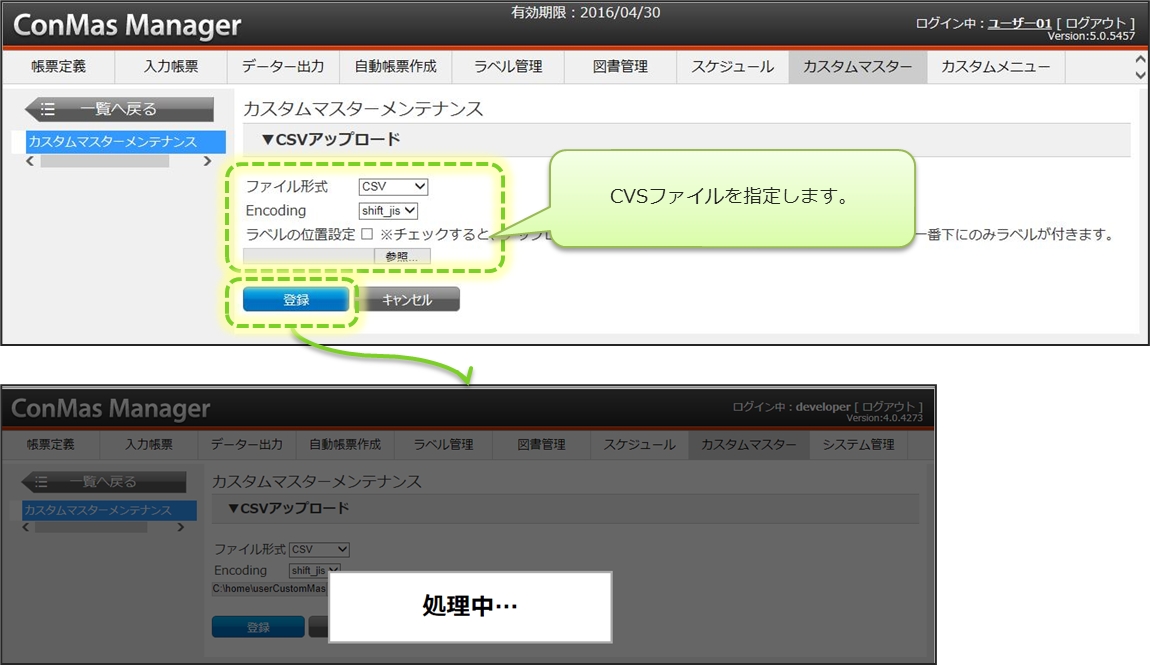The height and width of the screenshot is (665, 1150).
Task: Open the ファイル形式 CSV dropdown
Action: 393,187
